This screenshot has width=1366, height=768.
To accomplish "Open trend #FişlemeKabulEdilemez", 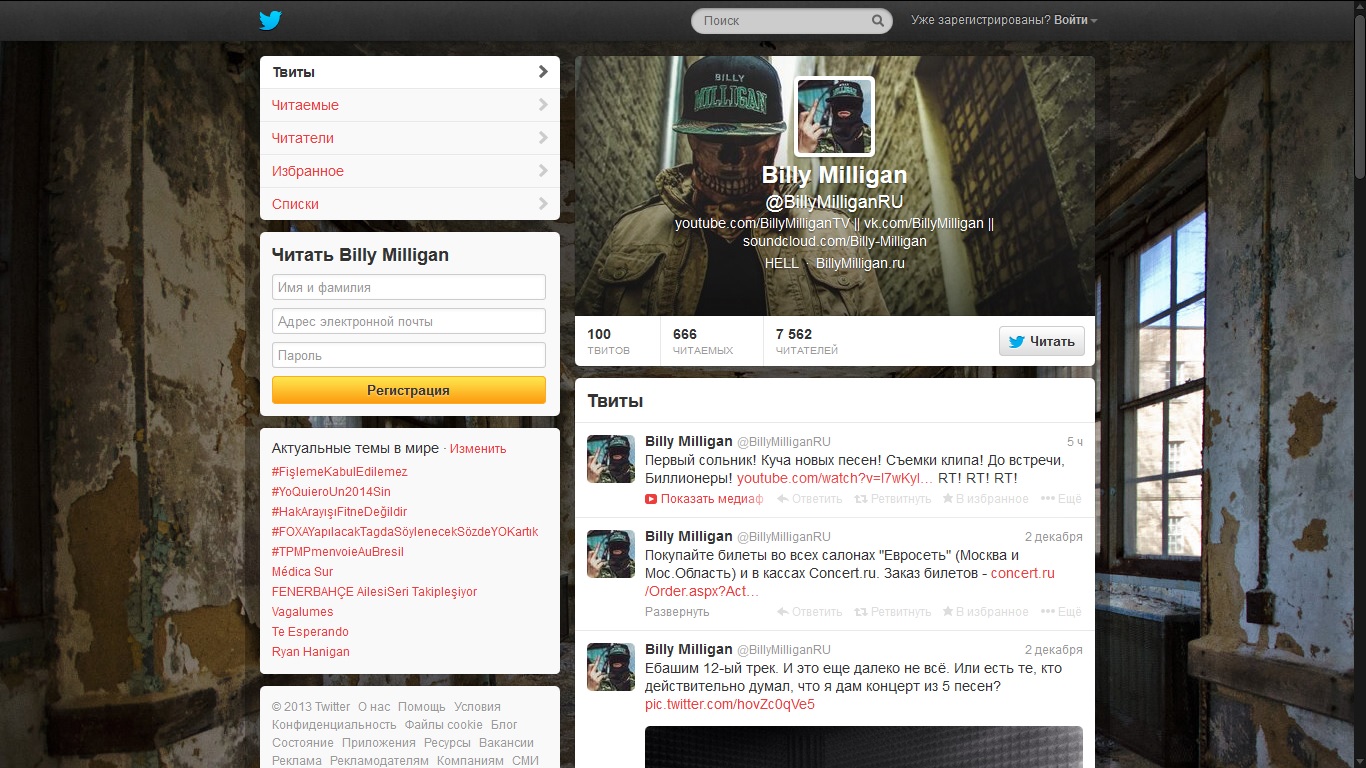I will point(340,472).
